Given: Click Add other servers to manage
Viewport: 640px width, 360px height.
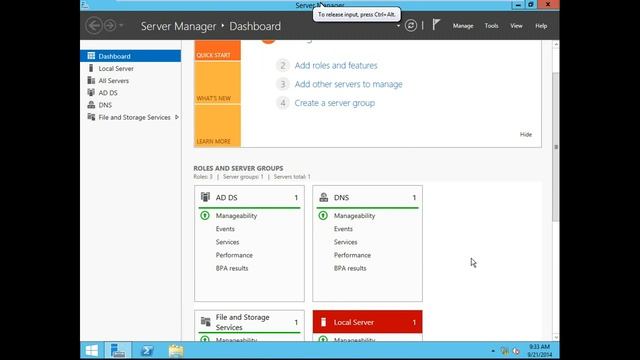Looking at the screenshot, I should point(348,84).
